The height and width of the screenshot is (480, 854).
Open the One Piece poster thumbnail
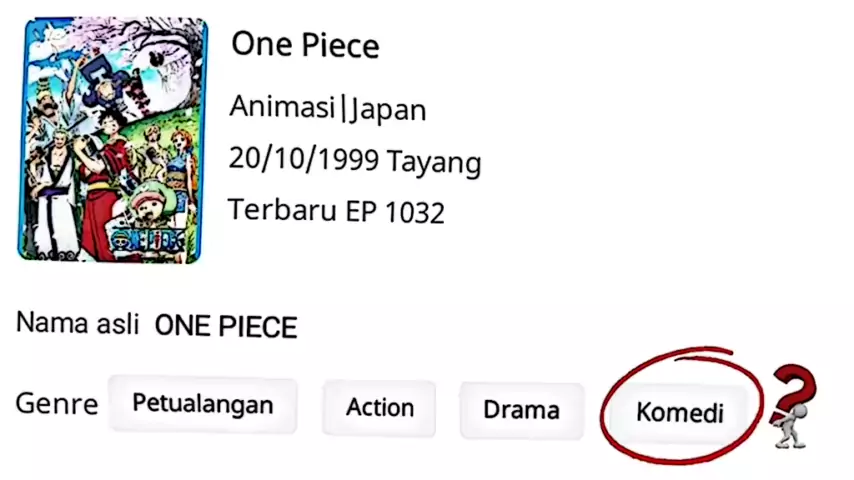point(112,140)
